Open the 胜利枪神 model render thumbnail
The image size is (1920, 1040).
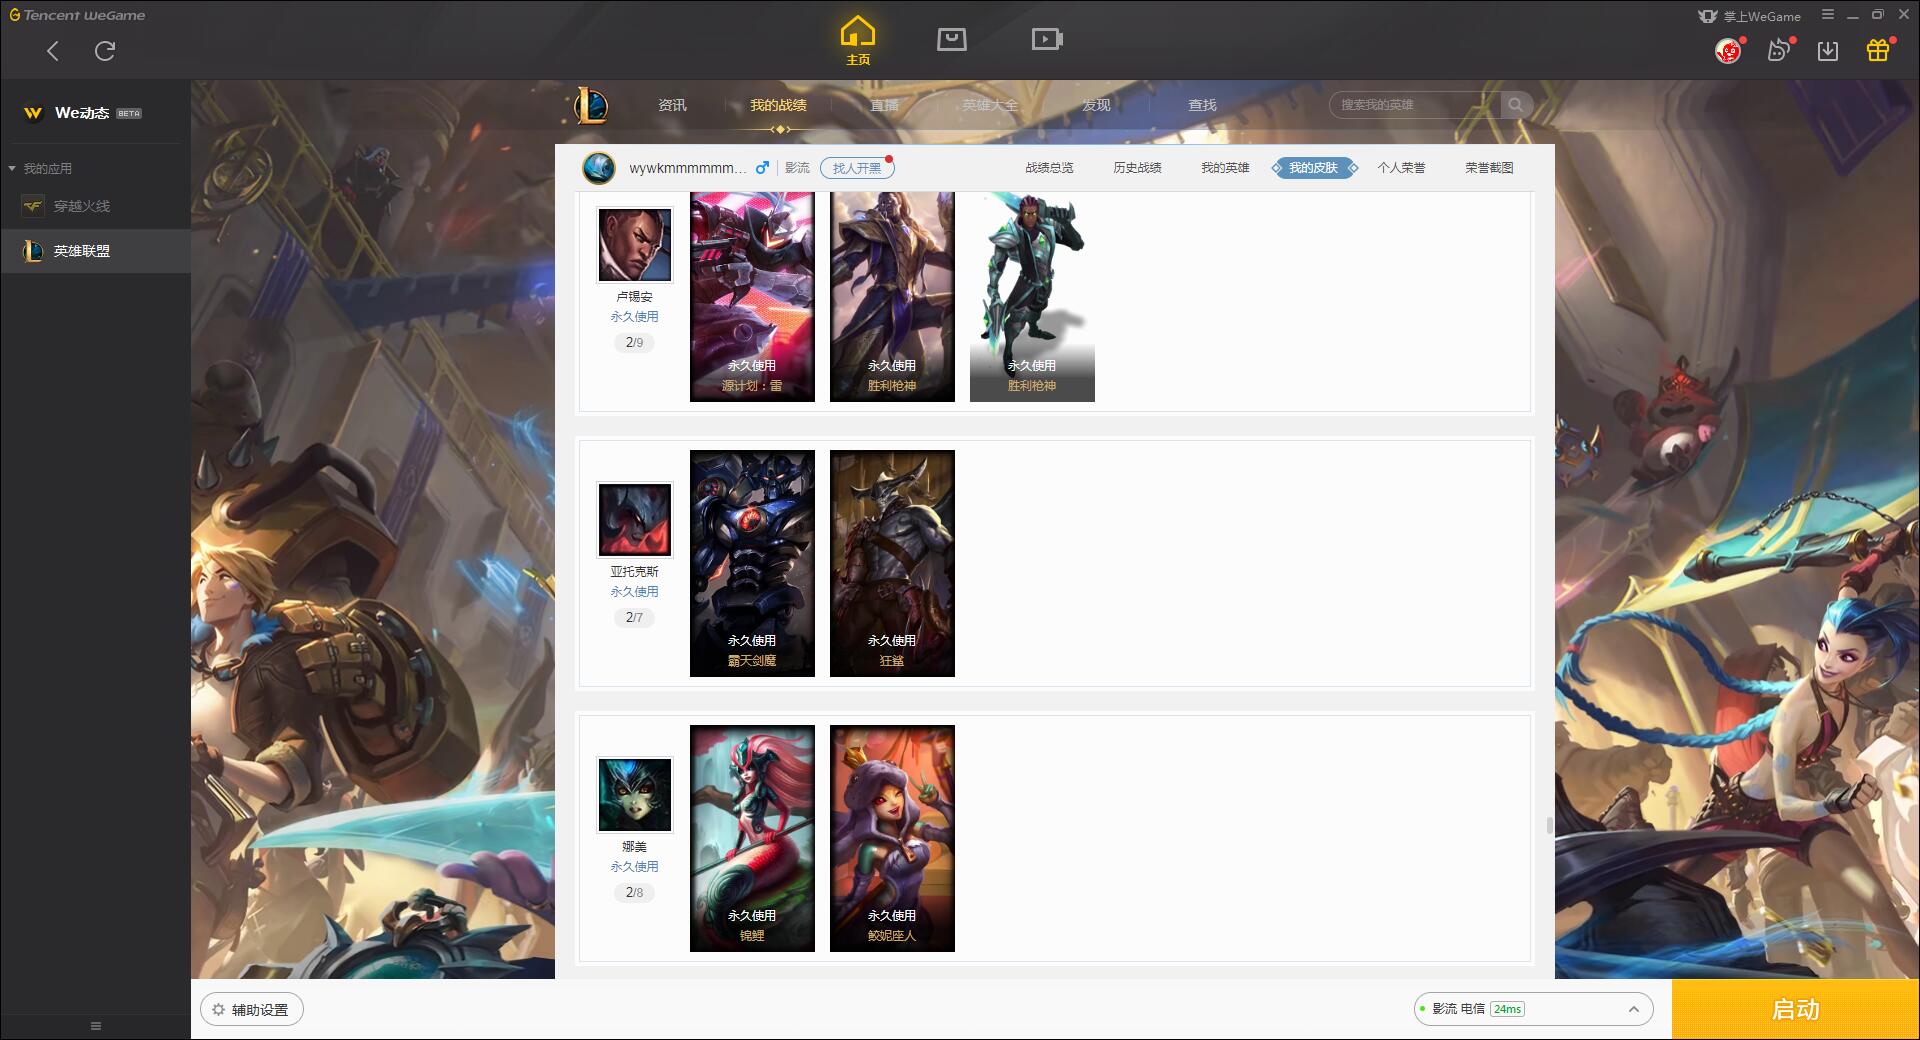click(1032, 297)
